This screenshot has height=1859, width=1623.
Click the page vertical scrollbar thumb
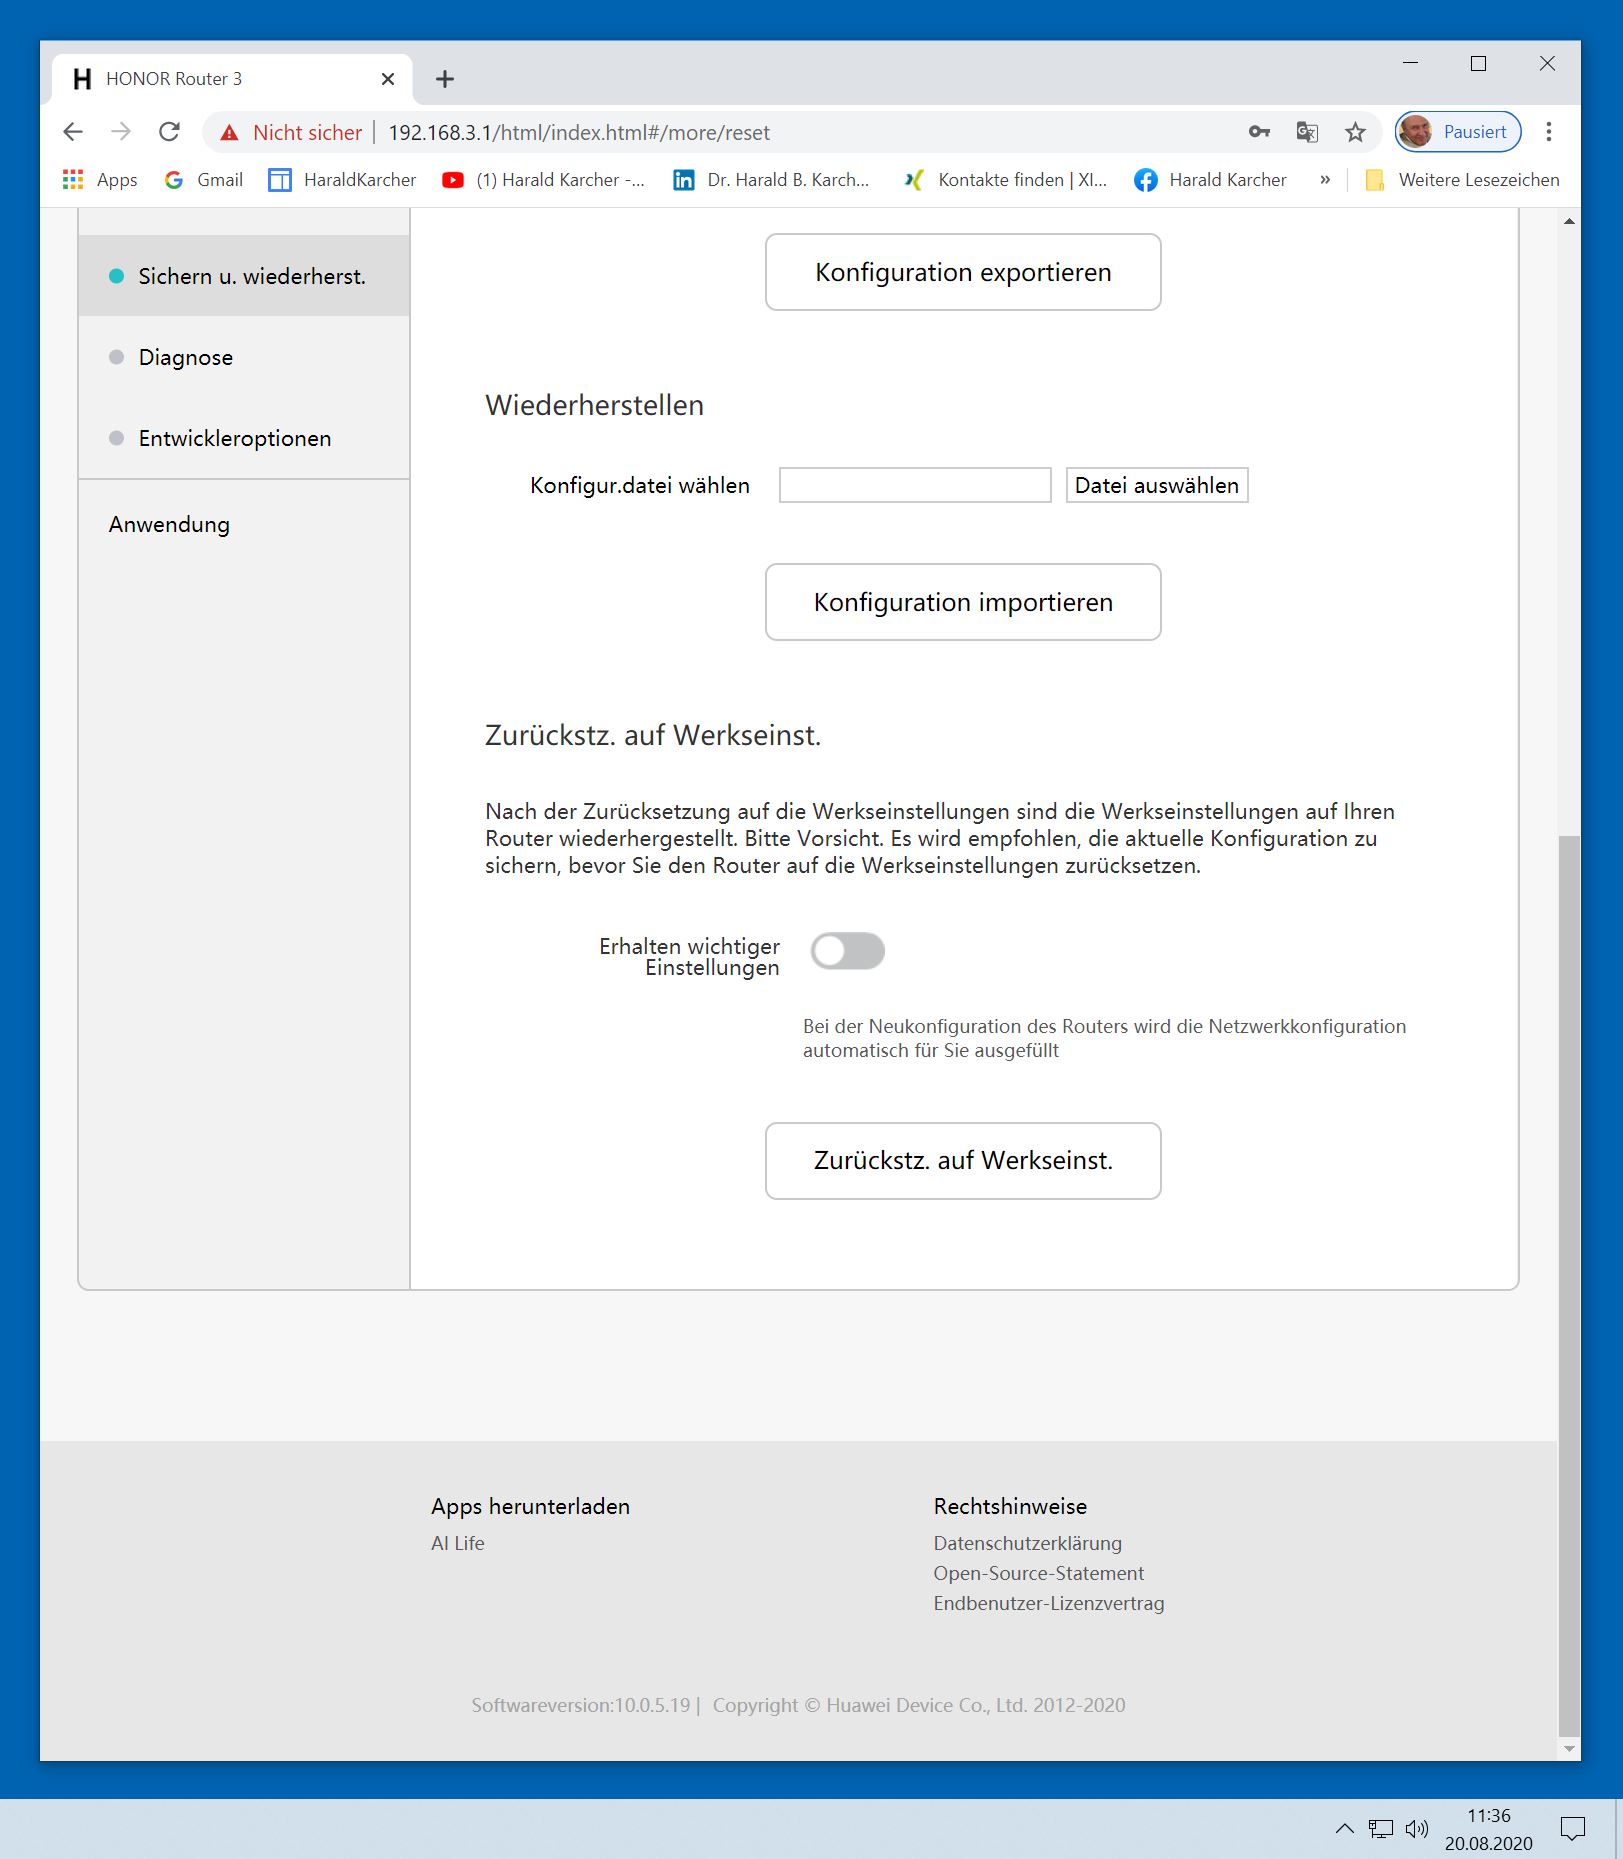(1569, 1286)
